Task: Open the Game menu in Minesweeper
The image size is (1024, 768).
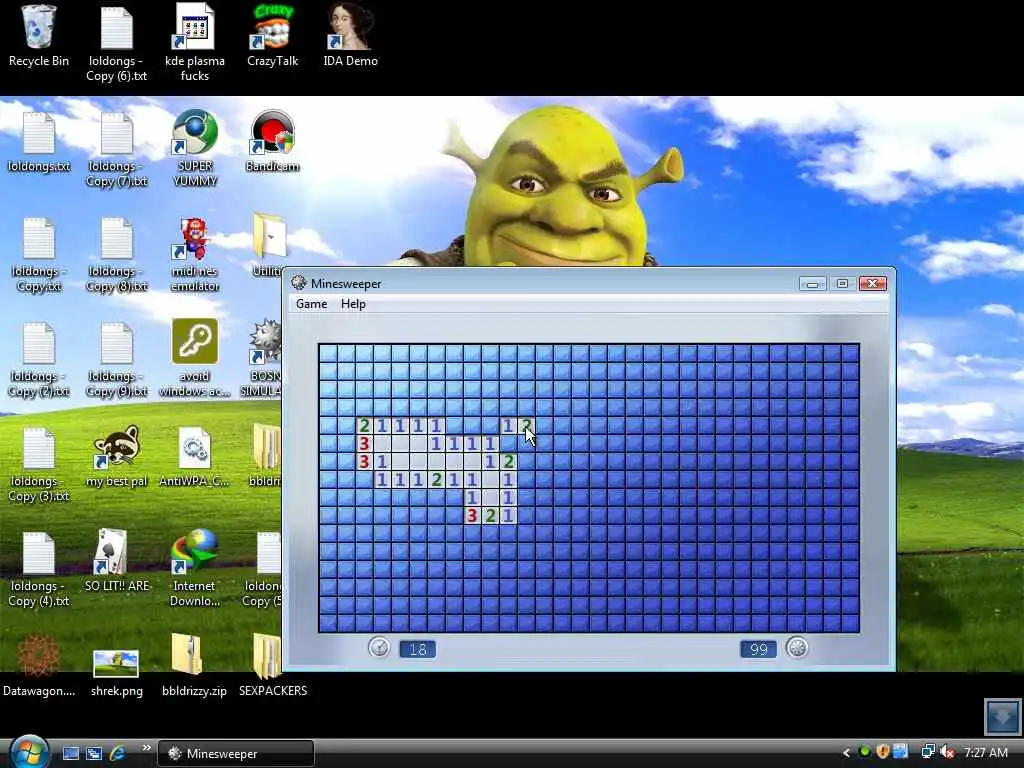Action: [312, 304]
